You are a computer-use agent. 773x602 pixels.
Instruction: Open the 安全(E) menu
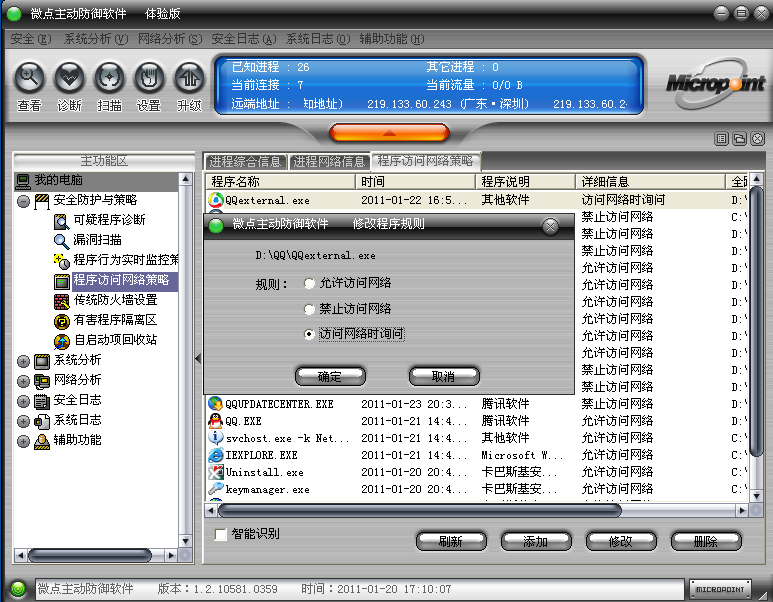[x=31, y=39]
